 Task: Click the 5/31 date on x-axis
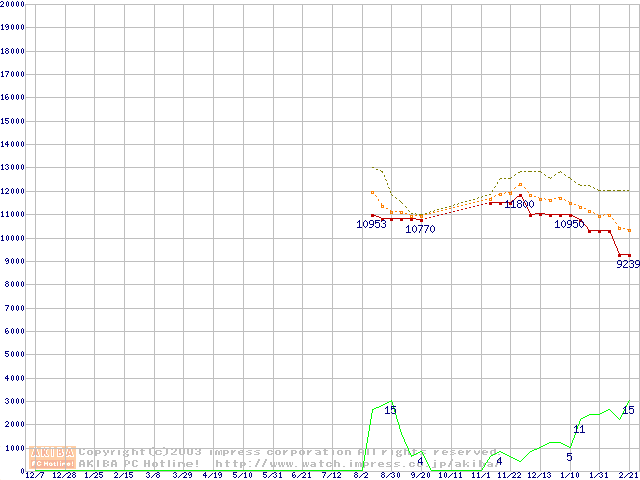[x=272, y=475]
